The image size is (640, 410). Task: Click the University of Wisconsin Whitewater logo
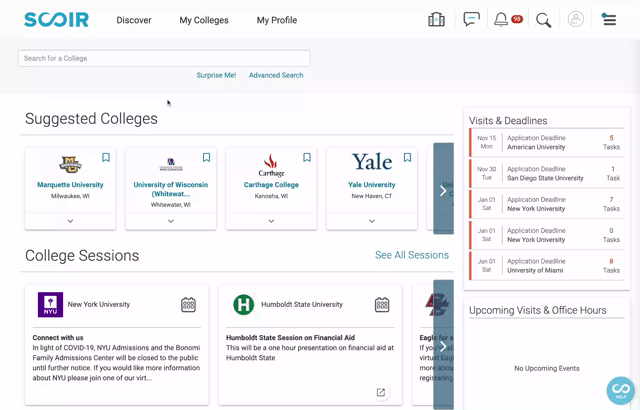[171, 164]
